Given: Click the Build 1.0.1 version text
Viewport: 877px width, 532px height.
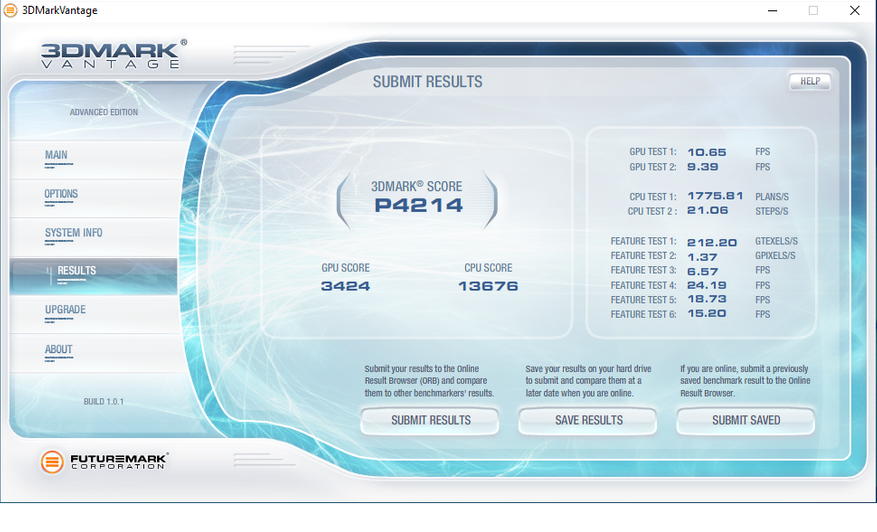Looking at the screenshot, I should tap(103, 402).
